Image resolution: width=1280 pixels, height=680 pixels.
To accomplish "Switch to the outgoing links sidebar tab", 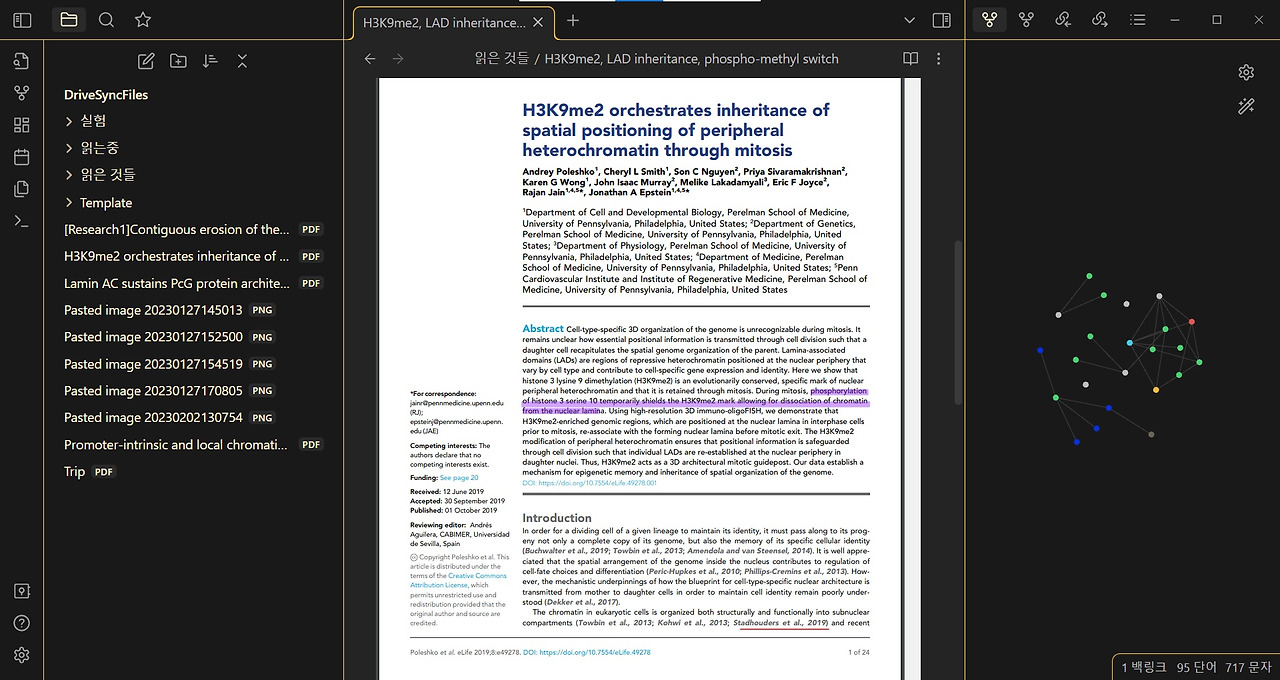I will point(1100,20).
